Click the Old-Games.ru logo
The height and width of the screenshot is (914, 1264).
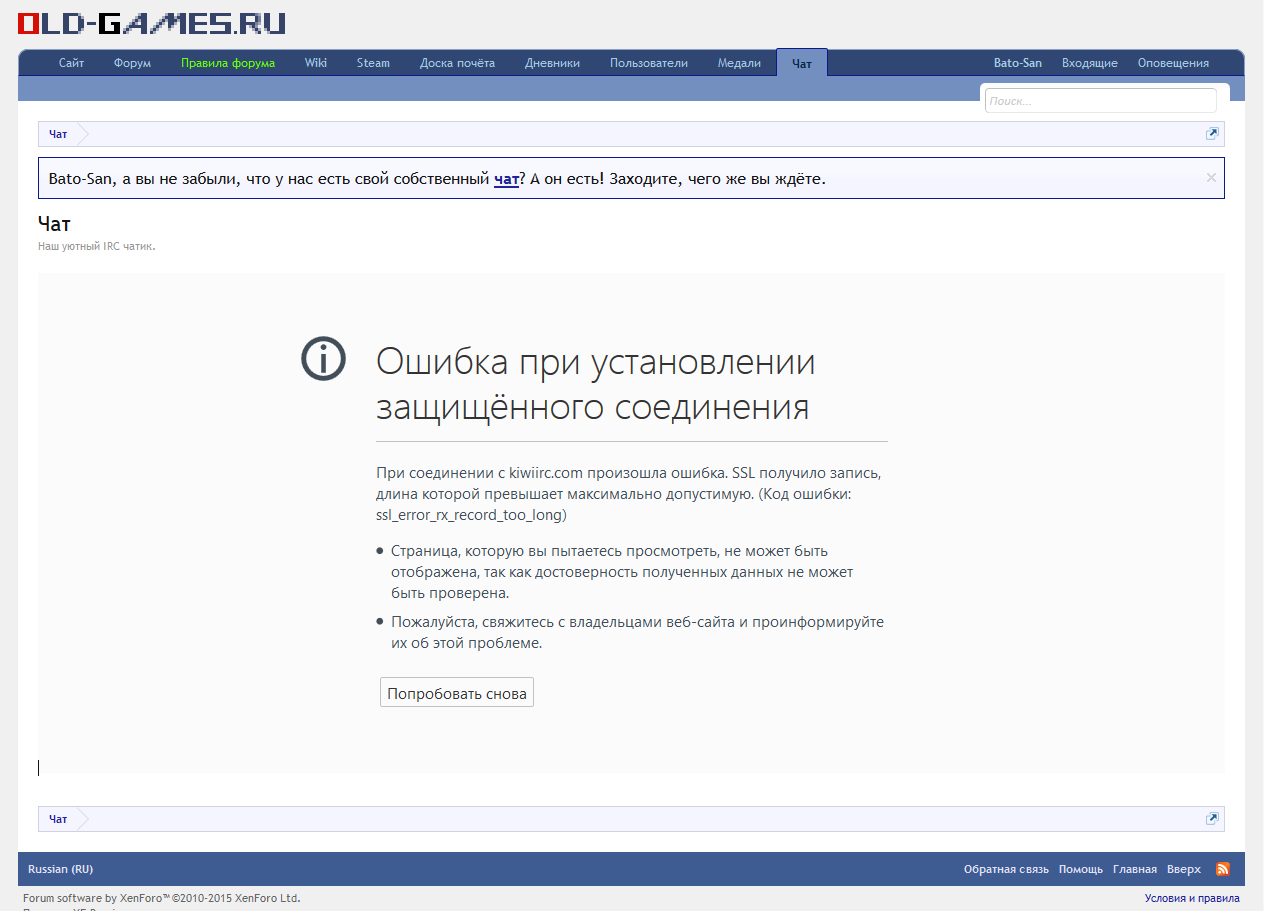152,23
